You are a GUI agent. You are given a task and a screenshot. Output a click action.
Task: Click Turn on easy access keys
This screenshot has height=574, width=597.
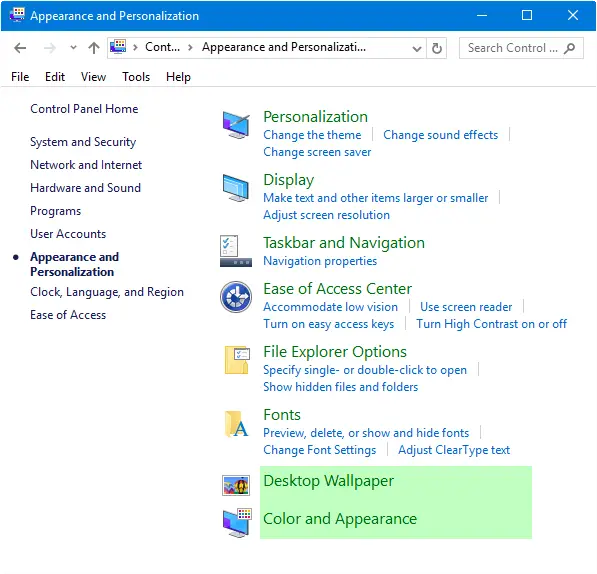pyautogui.click(x=329, y=324)
